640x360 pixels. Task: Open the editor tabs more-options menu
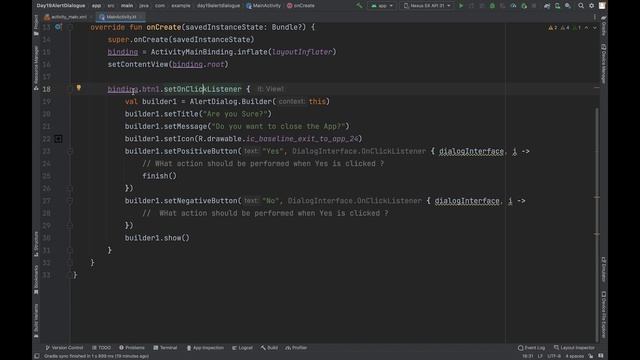tap(595, 17)
